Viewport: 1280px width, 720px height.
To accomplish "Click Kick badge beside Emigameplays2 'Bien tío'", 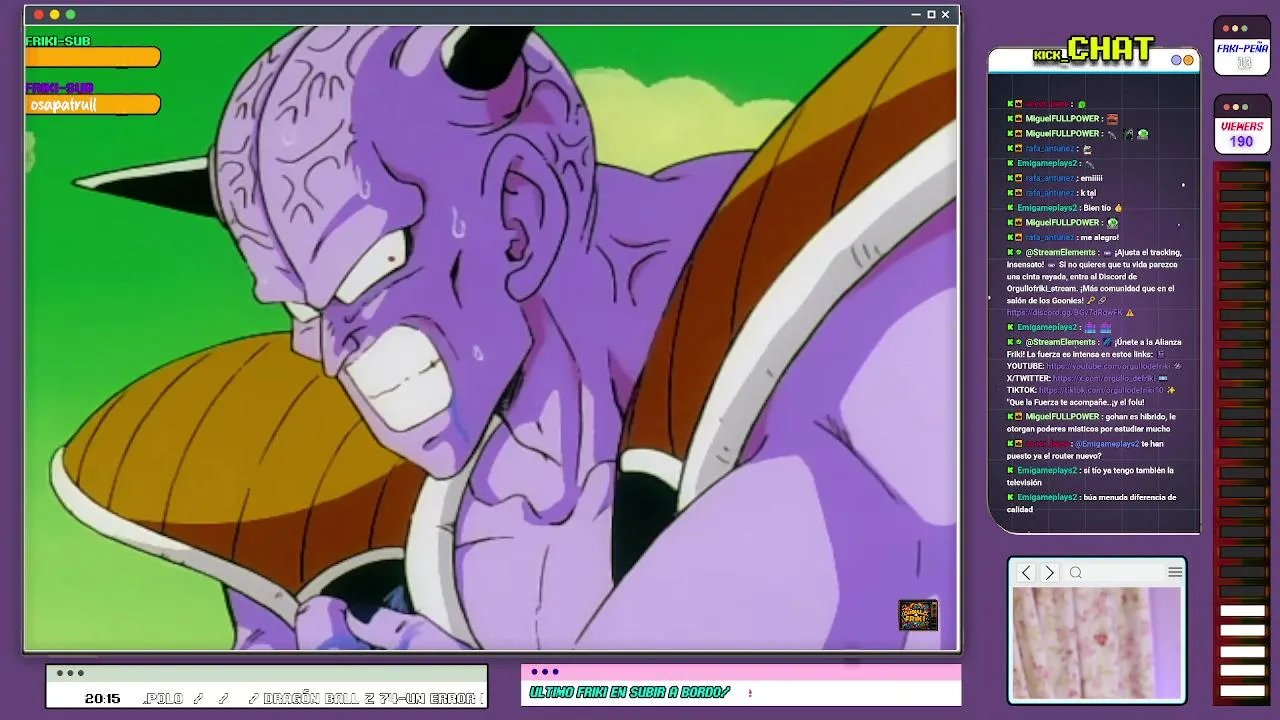I will pyautogui.click(x=1011, y=208).
